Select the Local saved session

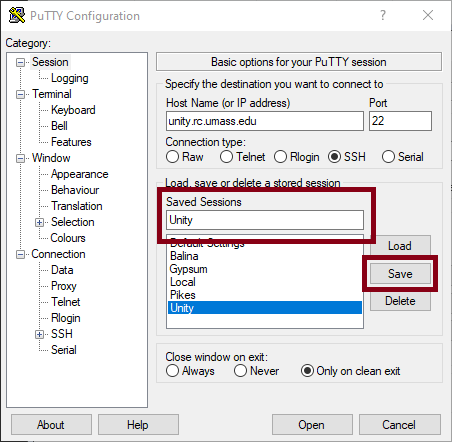265,282
